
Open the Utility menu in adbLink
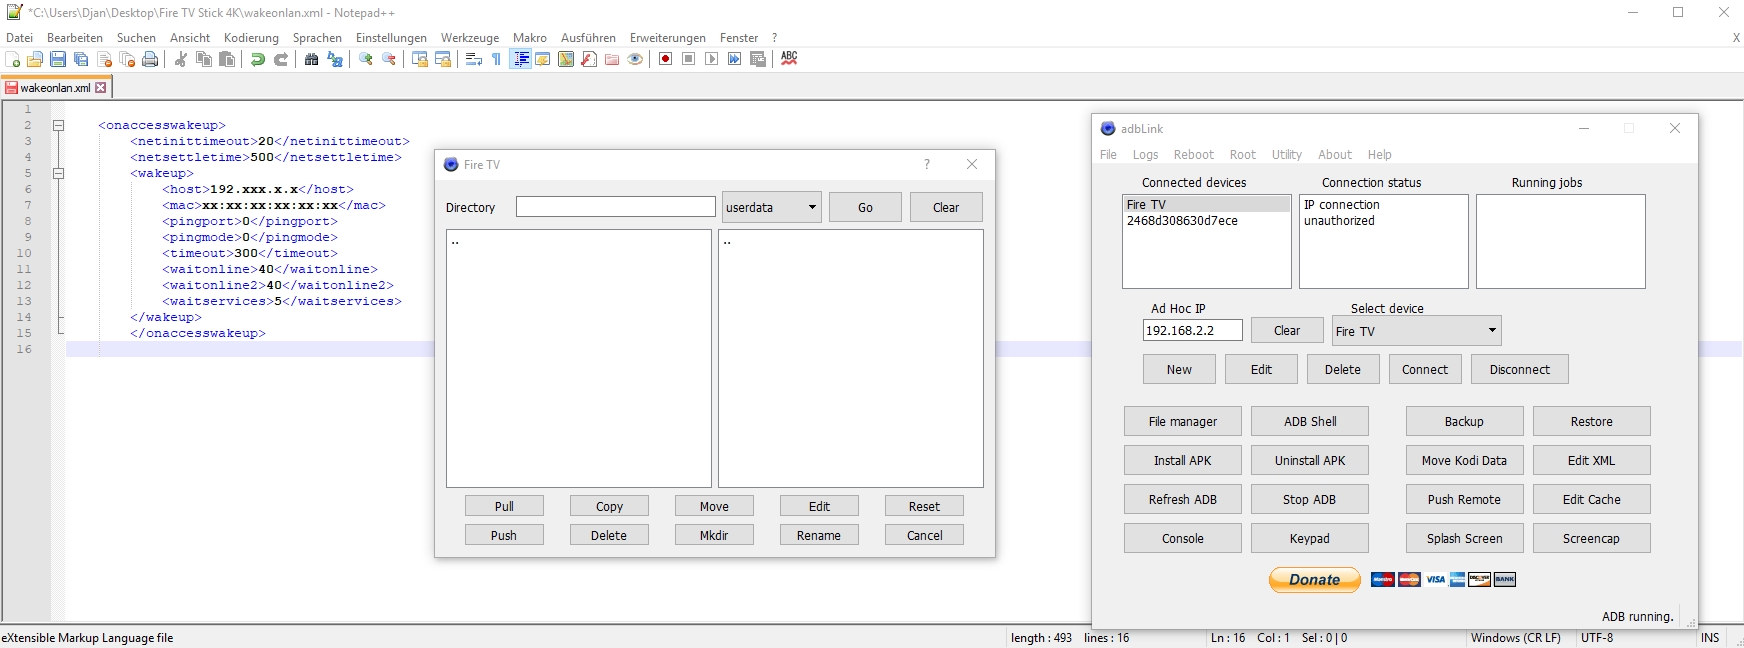[1286, 155]
